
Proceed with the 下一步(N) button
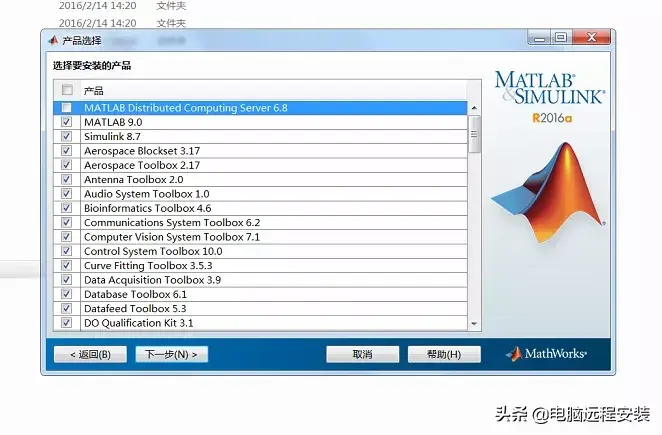click(171, 354)
